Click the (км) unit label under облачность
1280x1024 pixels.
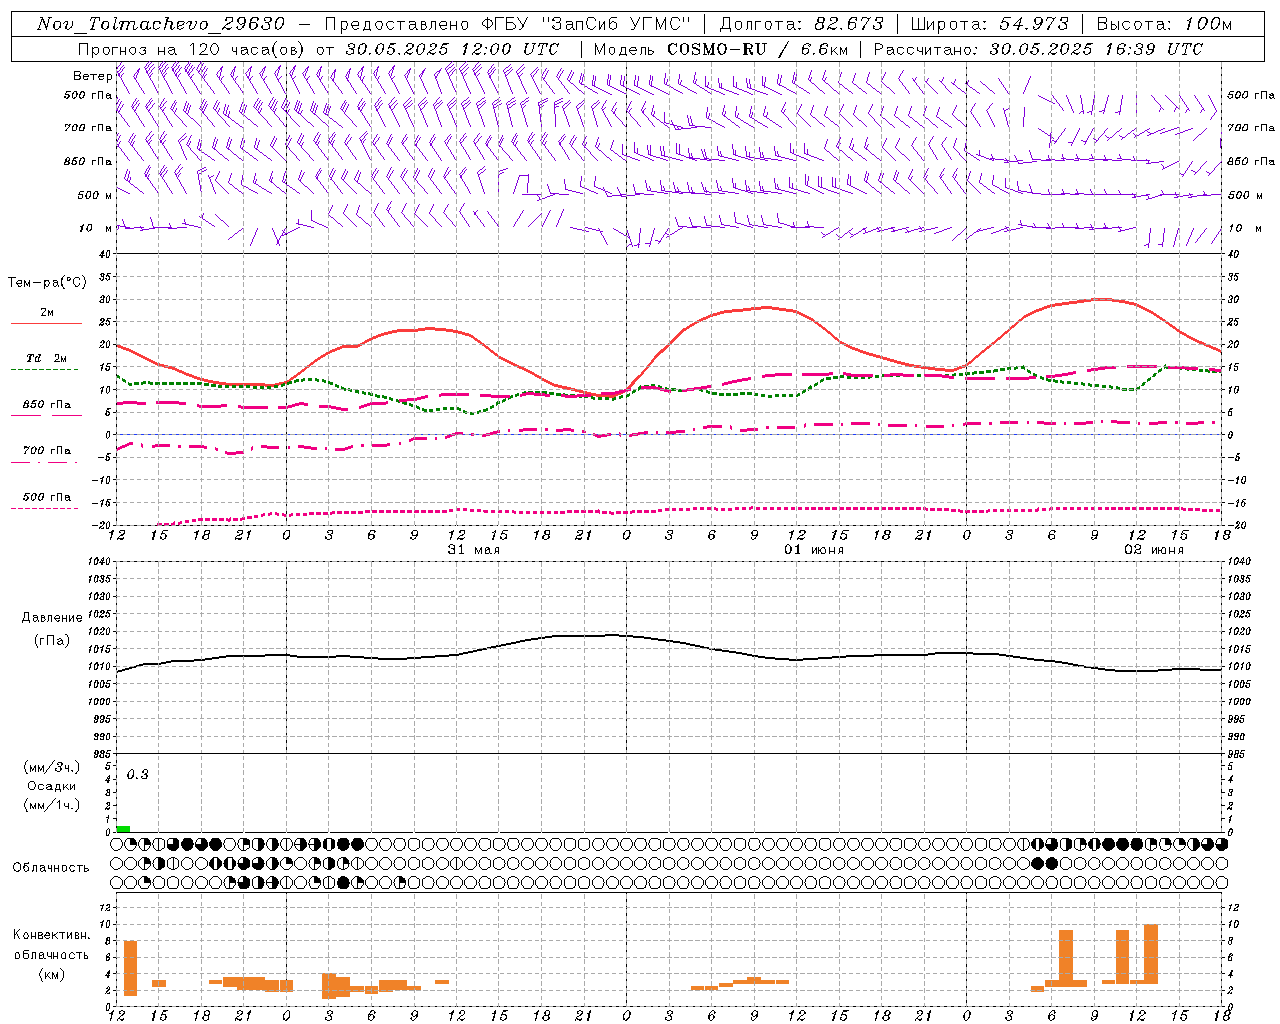52,974
